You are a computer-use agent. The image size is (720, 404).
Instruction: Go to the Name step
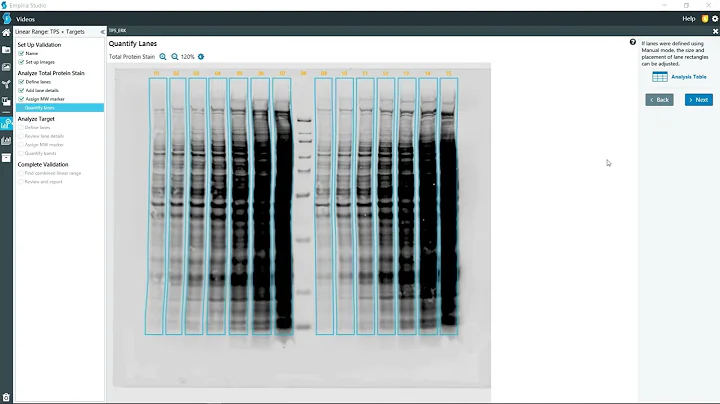pyautogui.click(x=32, y=54)
